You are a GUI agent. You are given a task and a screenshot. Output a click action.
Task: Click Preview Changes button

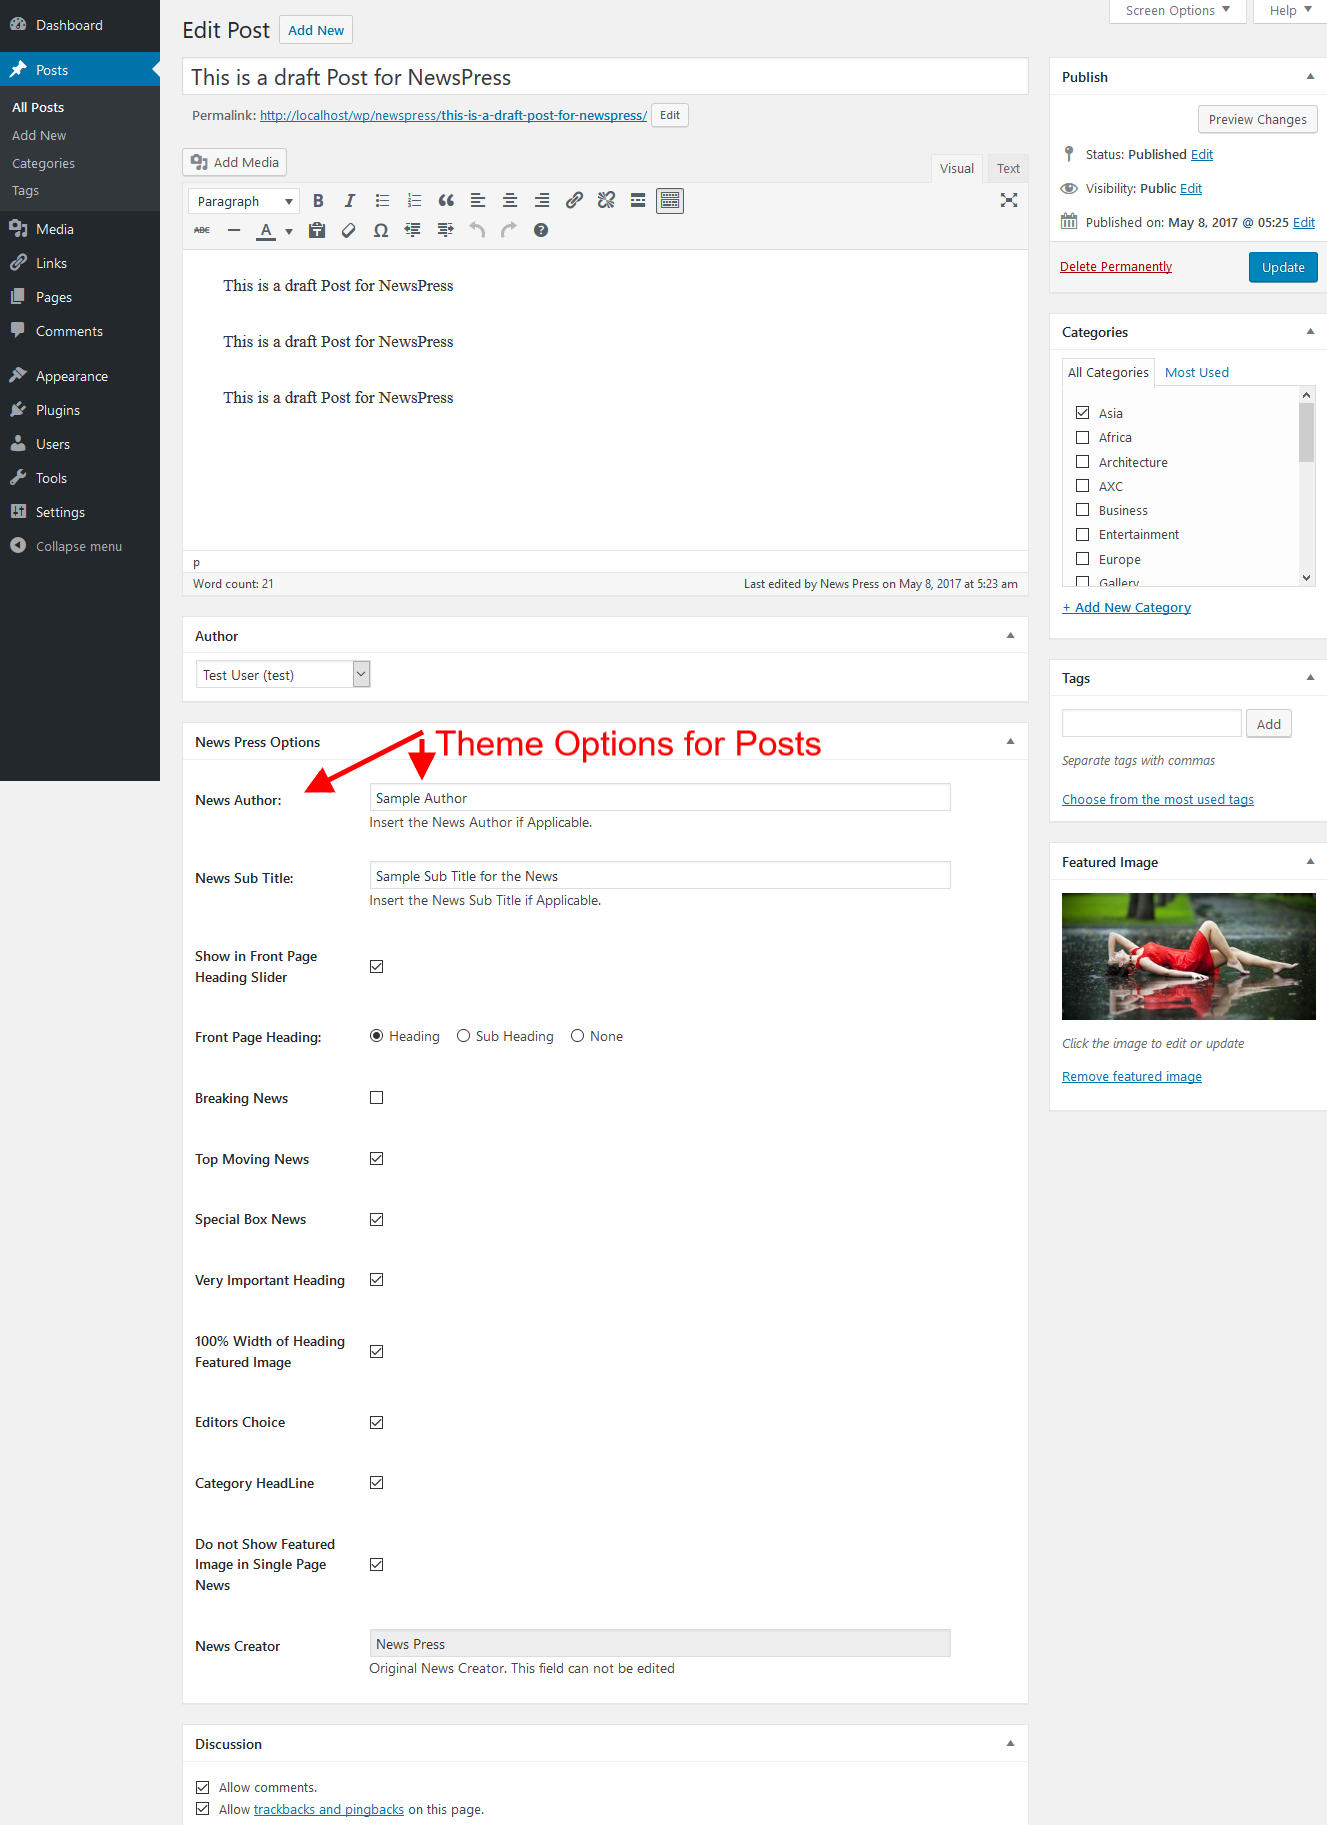click(x=1258, y=119)
